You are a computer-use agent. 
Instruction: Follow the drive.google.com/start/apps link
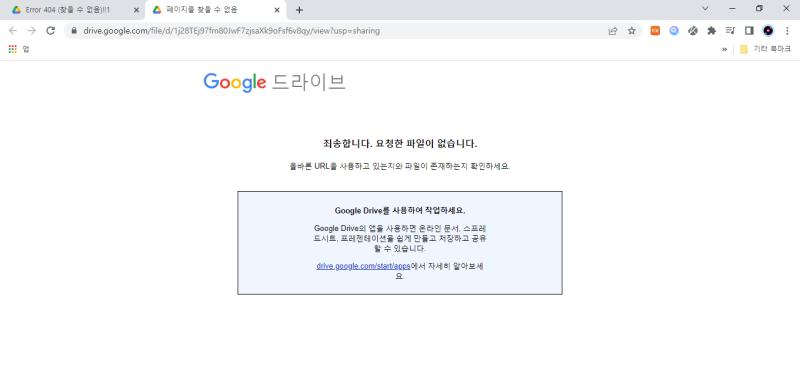click(x=363, y=266)
